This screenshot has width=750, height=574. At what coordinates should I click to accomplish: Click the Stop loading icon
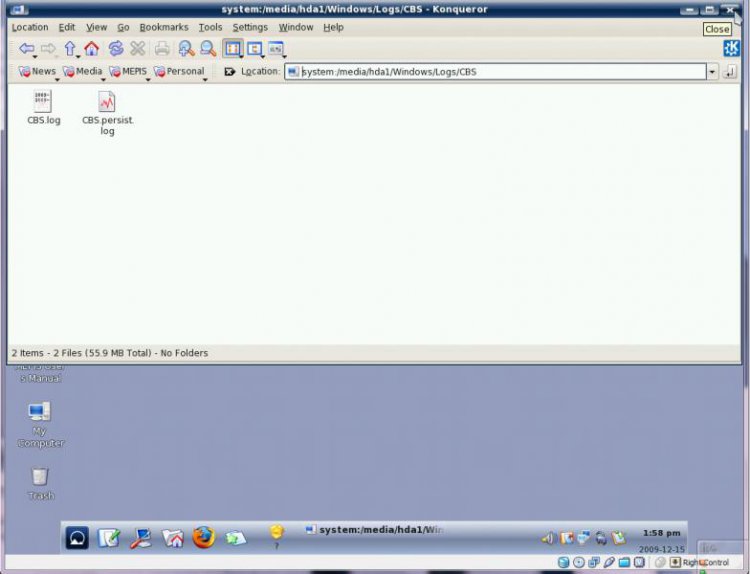[138, 48]
